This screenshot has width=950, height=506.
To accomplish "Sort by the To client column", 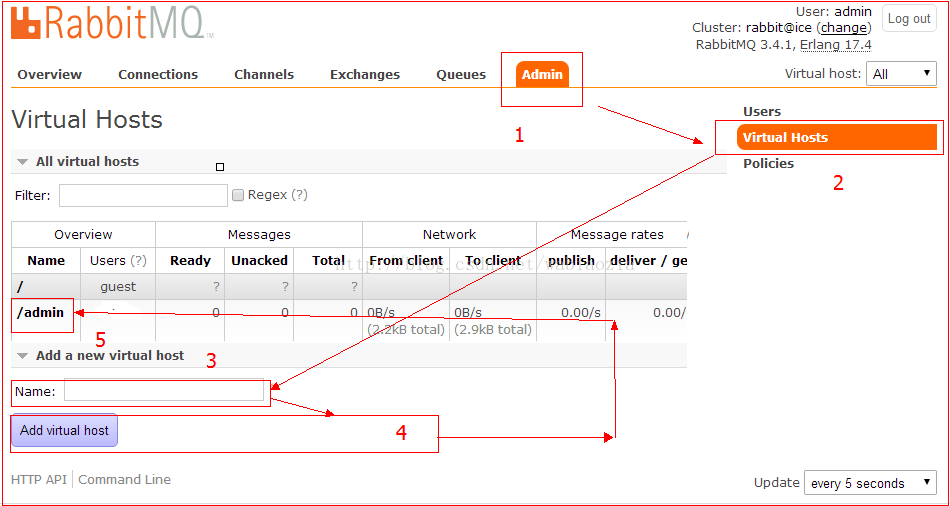I will [493, 261].
